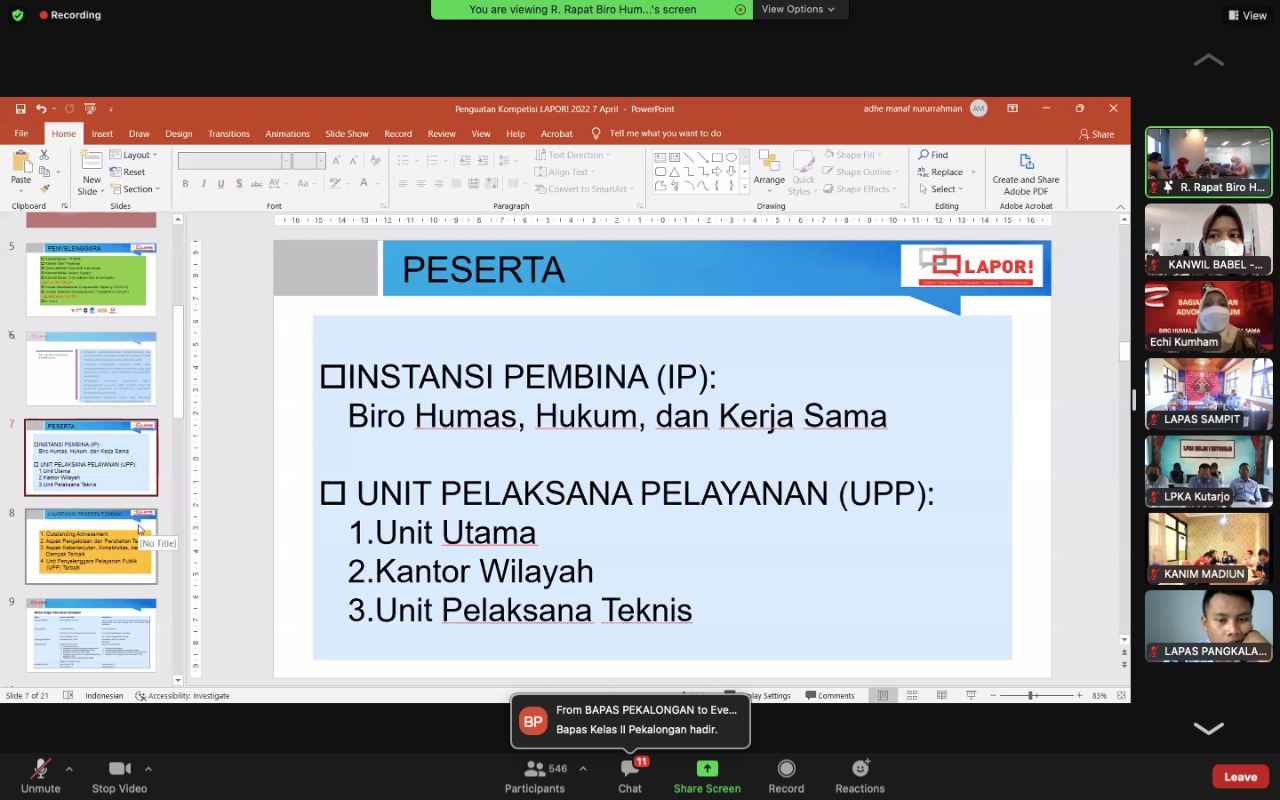Click the Insert ribbon tab

102,134
